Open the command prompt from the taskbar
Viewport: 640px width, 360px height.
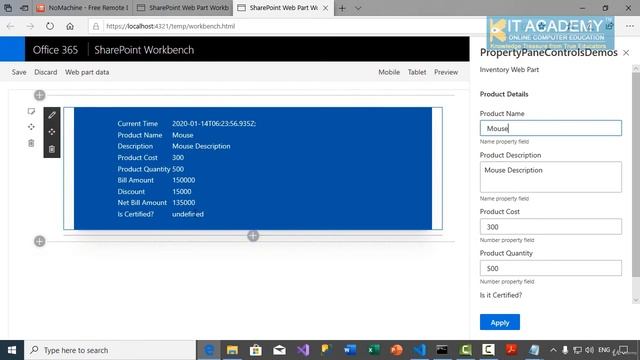point(442,350)
